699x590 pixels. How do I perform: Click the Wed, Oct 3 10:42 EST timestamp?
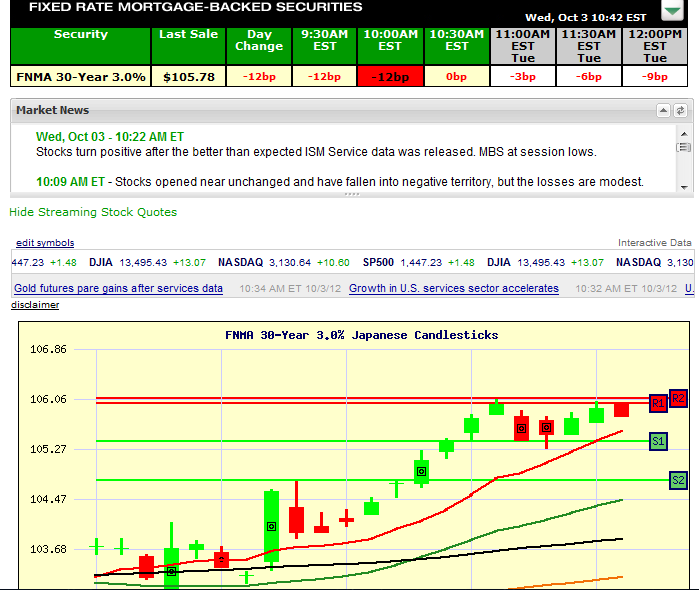point(585,17)
